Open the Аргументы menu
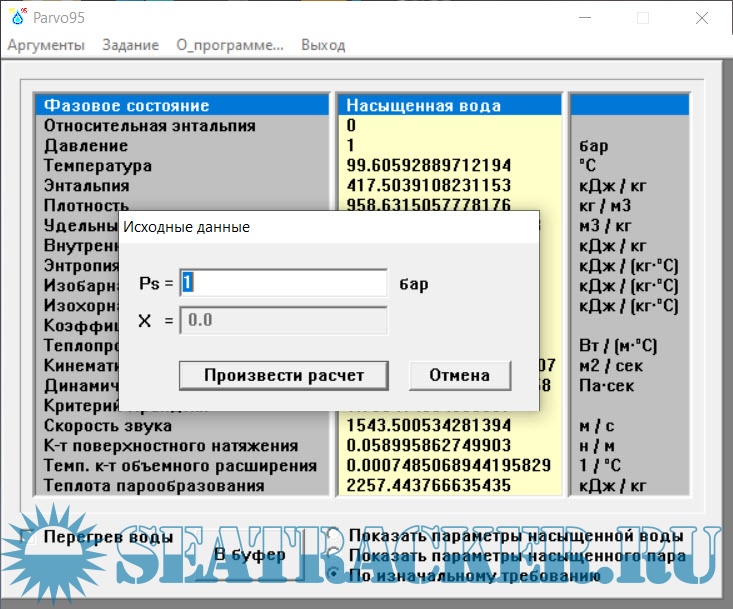The height and width of the screenshot is (609, 733). (46, 45)
